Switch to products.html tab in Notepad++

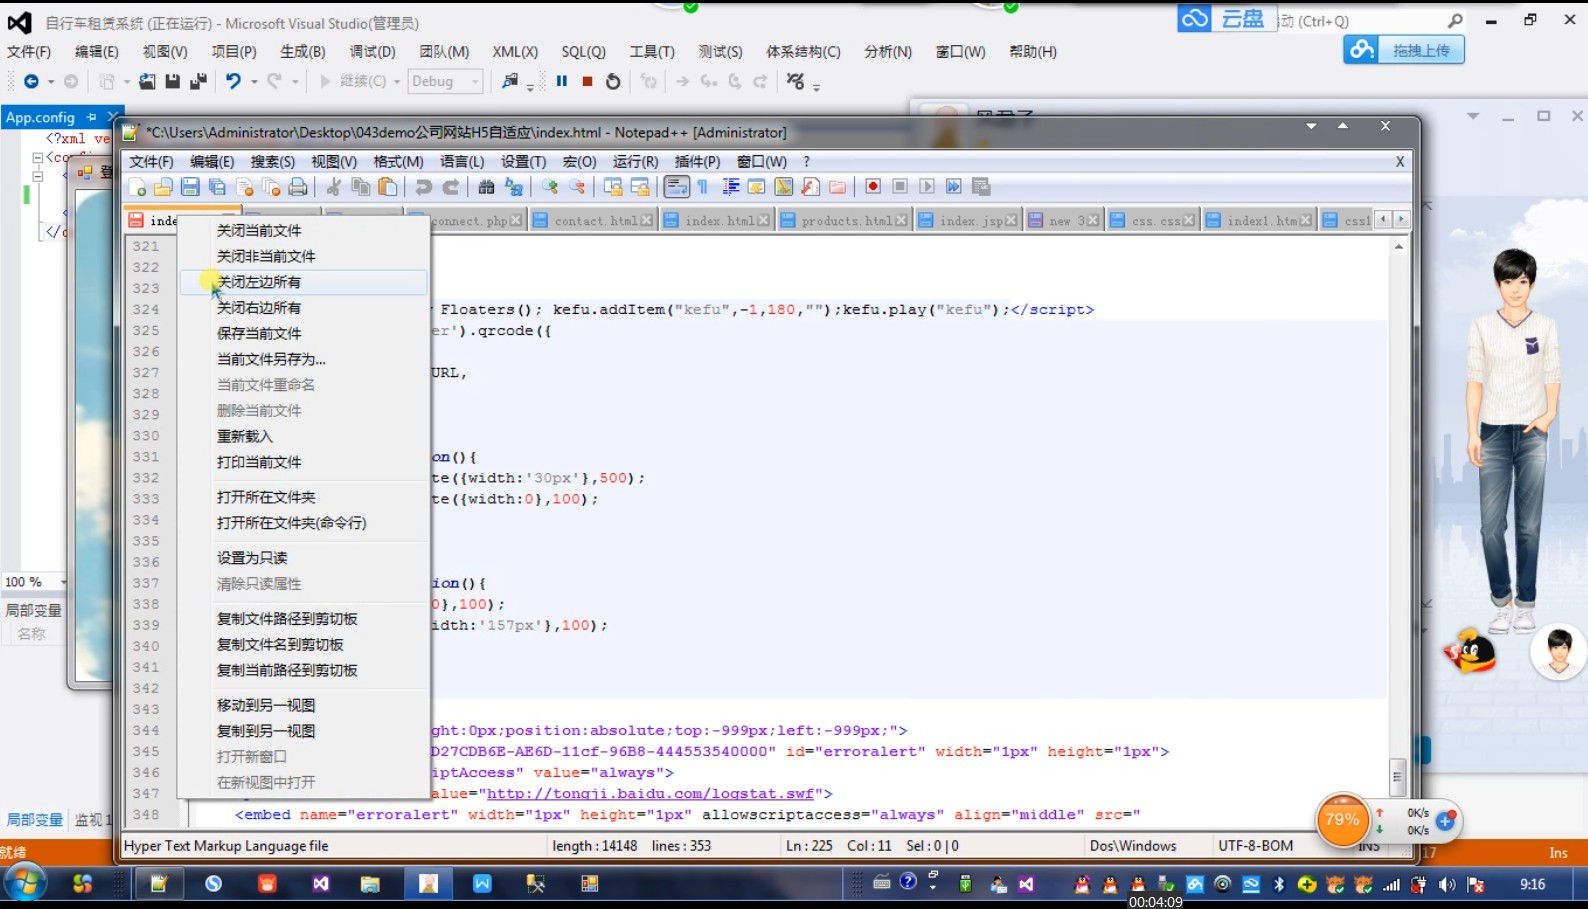pyautogui.click(x=845, y=220)
